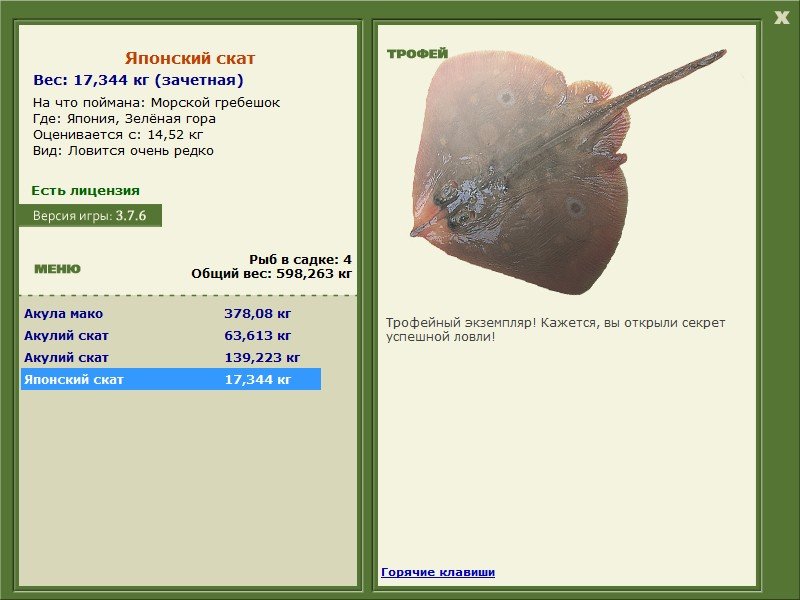
Task: Open the Горячие клавиши hotkeys link
Action: (438, 572)
